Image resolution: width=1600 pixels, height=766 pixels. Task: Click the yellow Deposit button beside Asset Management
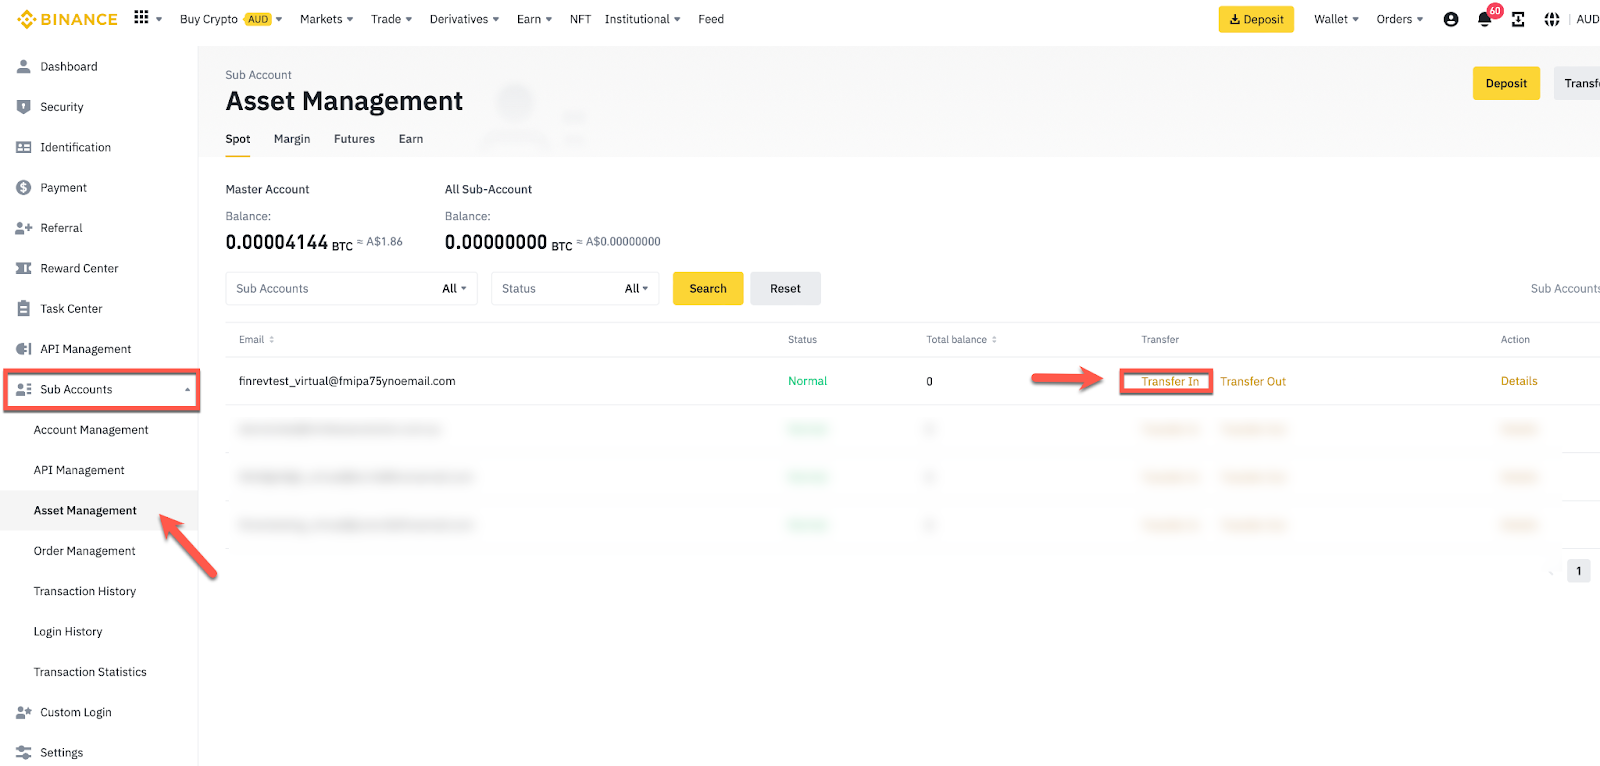point(1506,83)
